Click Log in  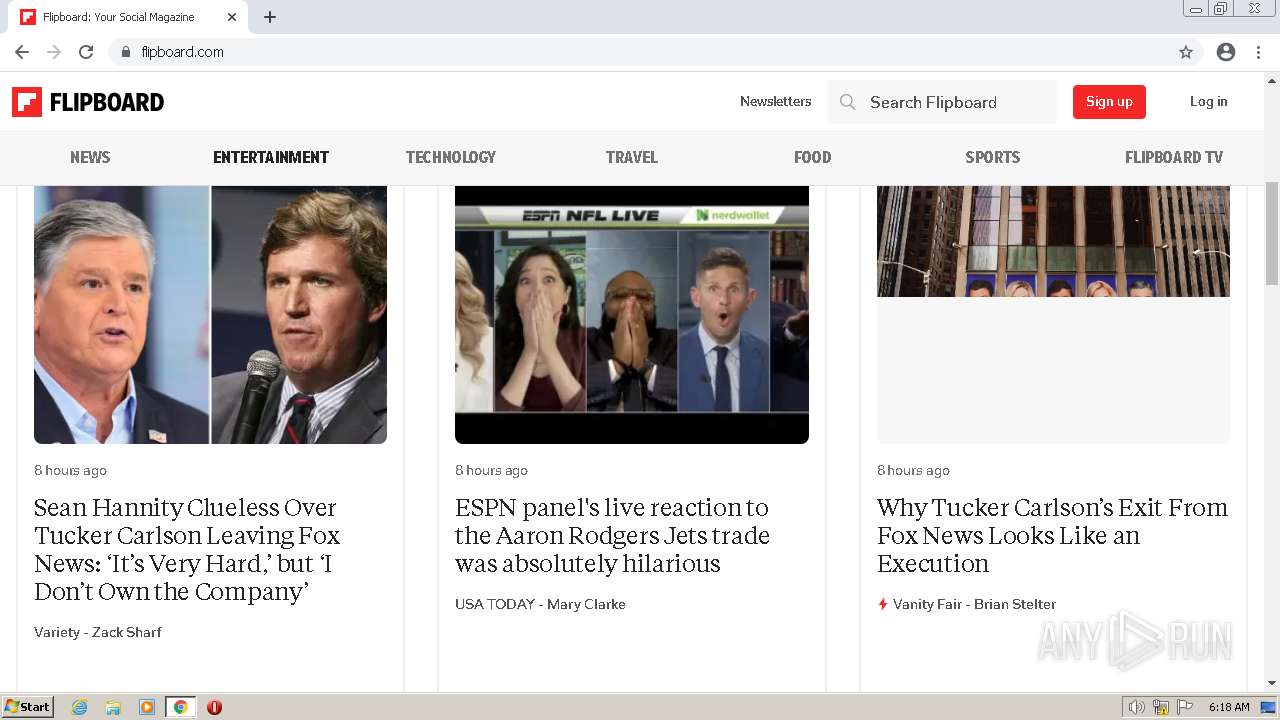(1208, 101)
